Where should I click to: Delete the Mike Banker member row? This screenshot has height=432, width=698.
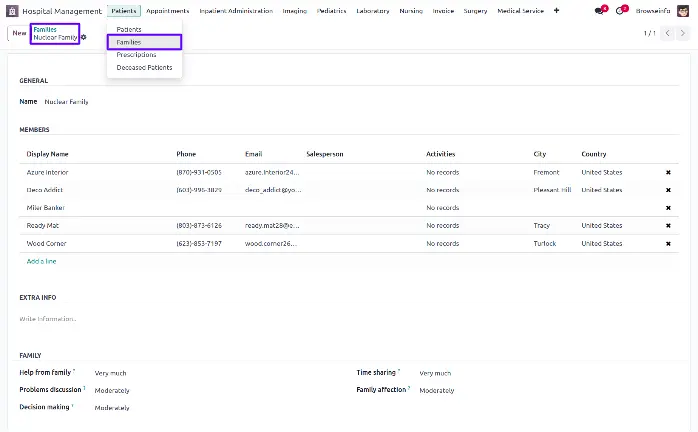coord(668,208)
